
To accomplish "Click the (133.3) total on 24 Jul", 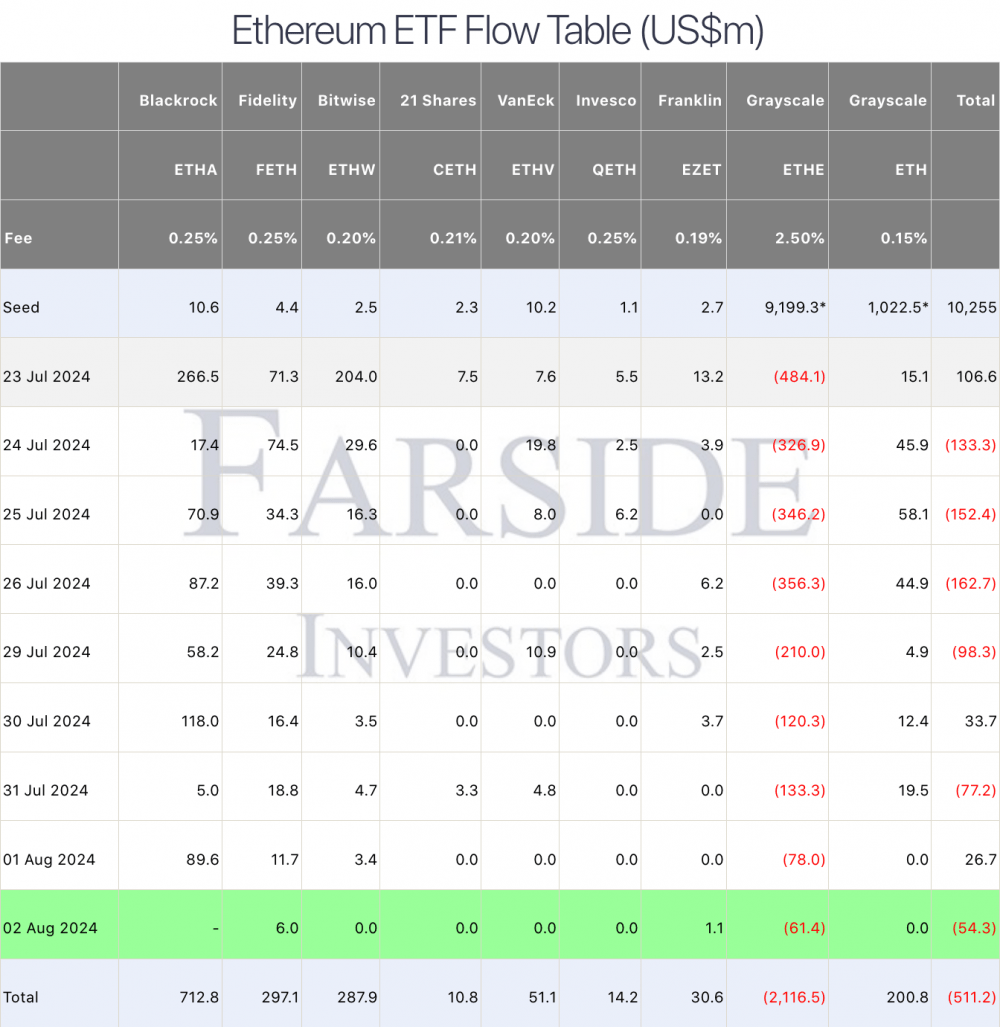I will point(971,445).
